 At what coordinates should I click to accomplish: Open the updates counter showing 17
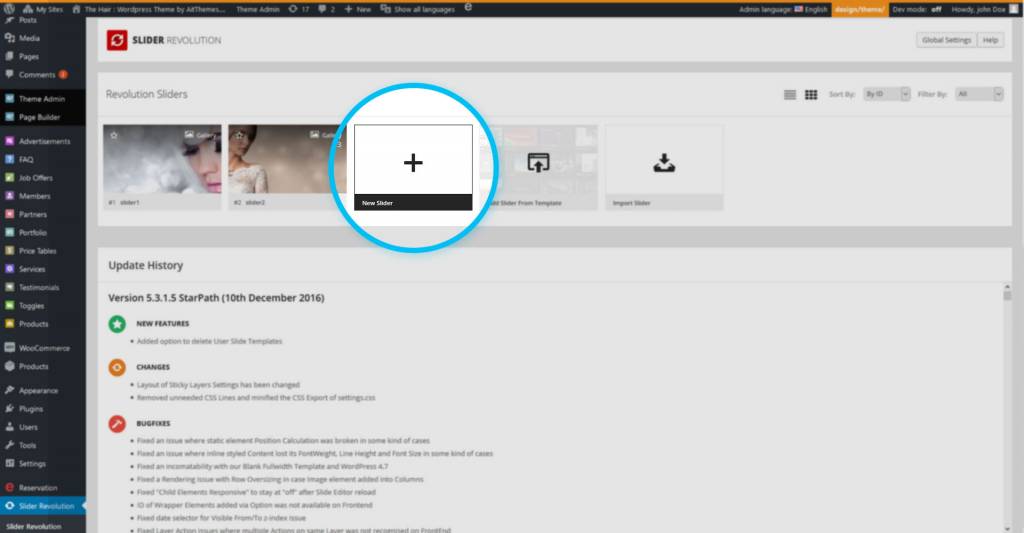coord(298,9)
